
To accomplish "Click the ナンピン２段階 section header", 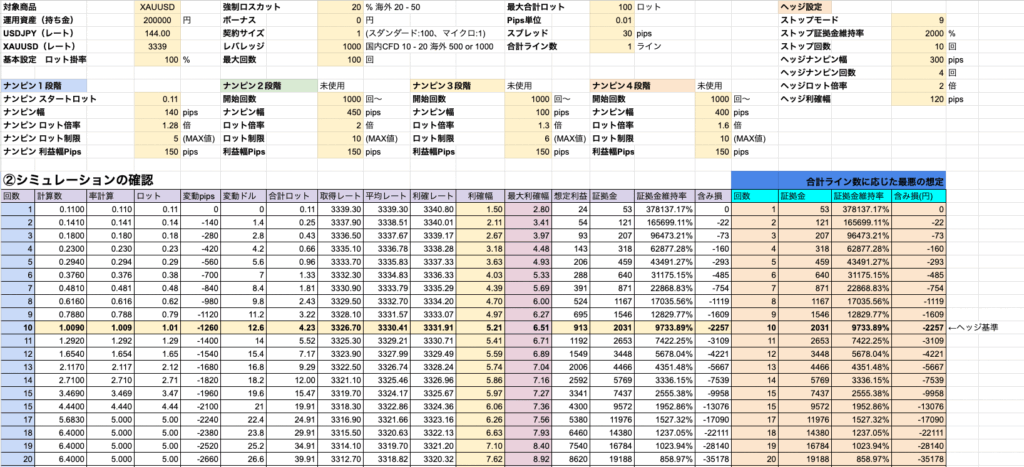I will tap(269, 86).
